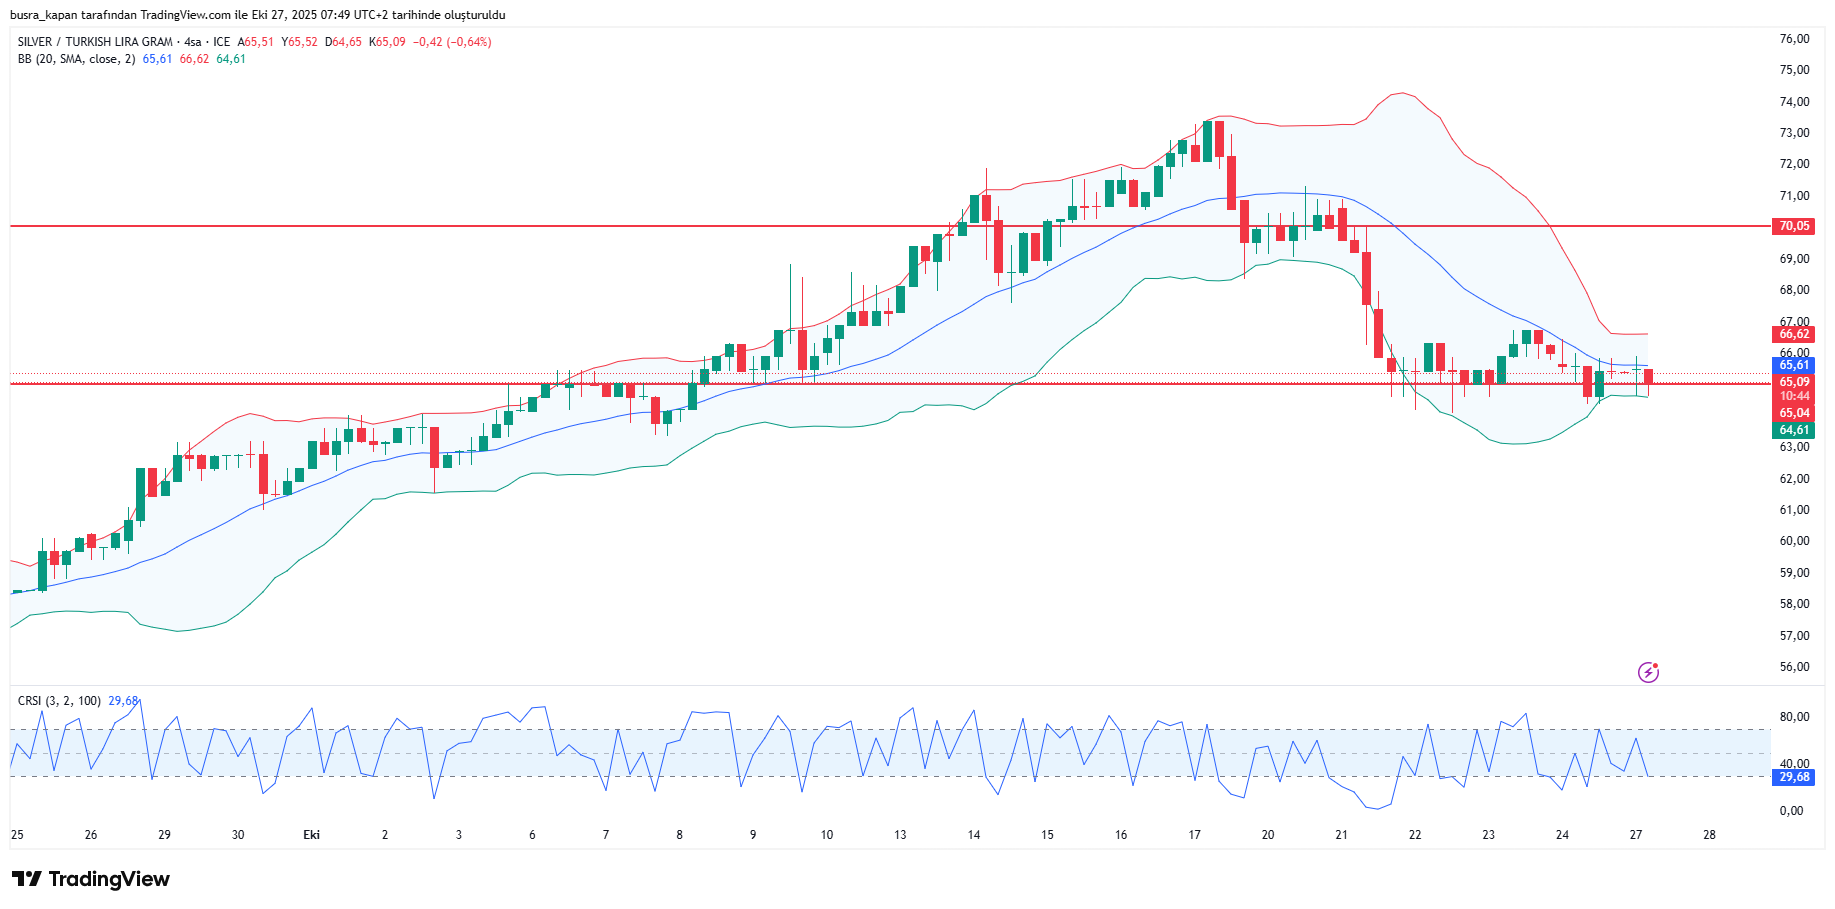Click the red 70,05 price label
The image size is (1835, 909).
[x=1793, y=226]
